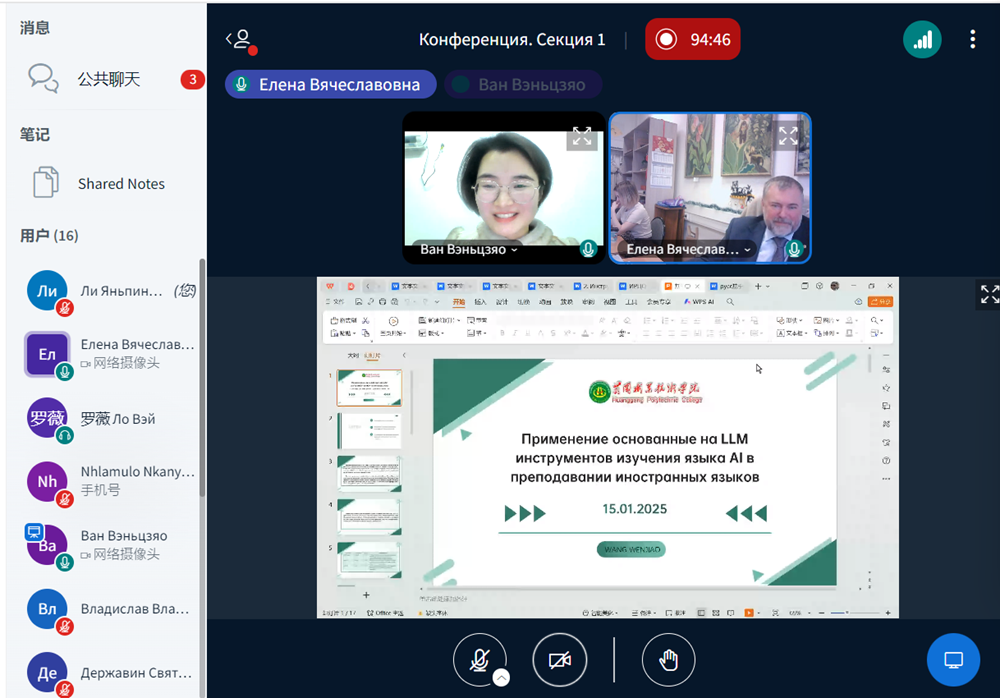Open the connection status signal icon
1000x698 pixels.
click(922, 40)
